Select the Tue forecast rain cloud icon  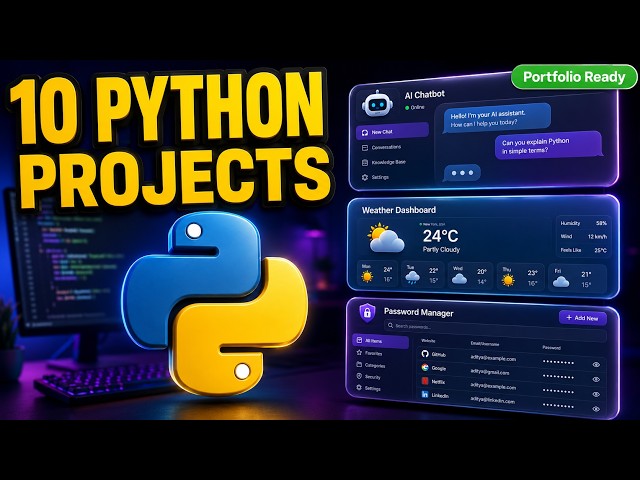(x=412, y=278)
